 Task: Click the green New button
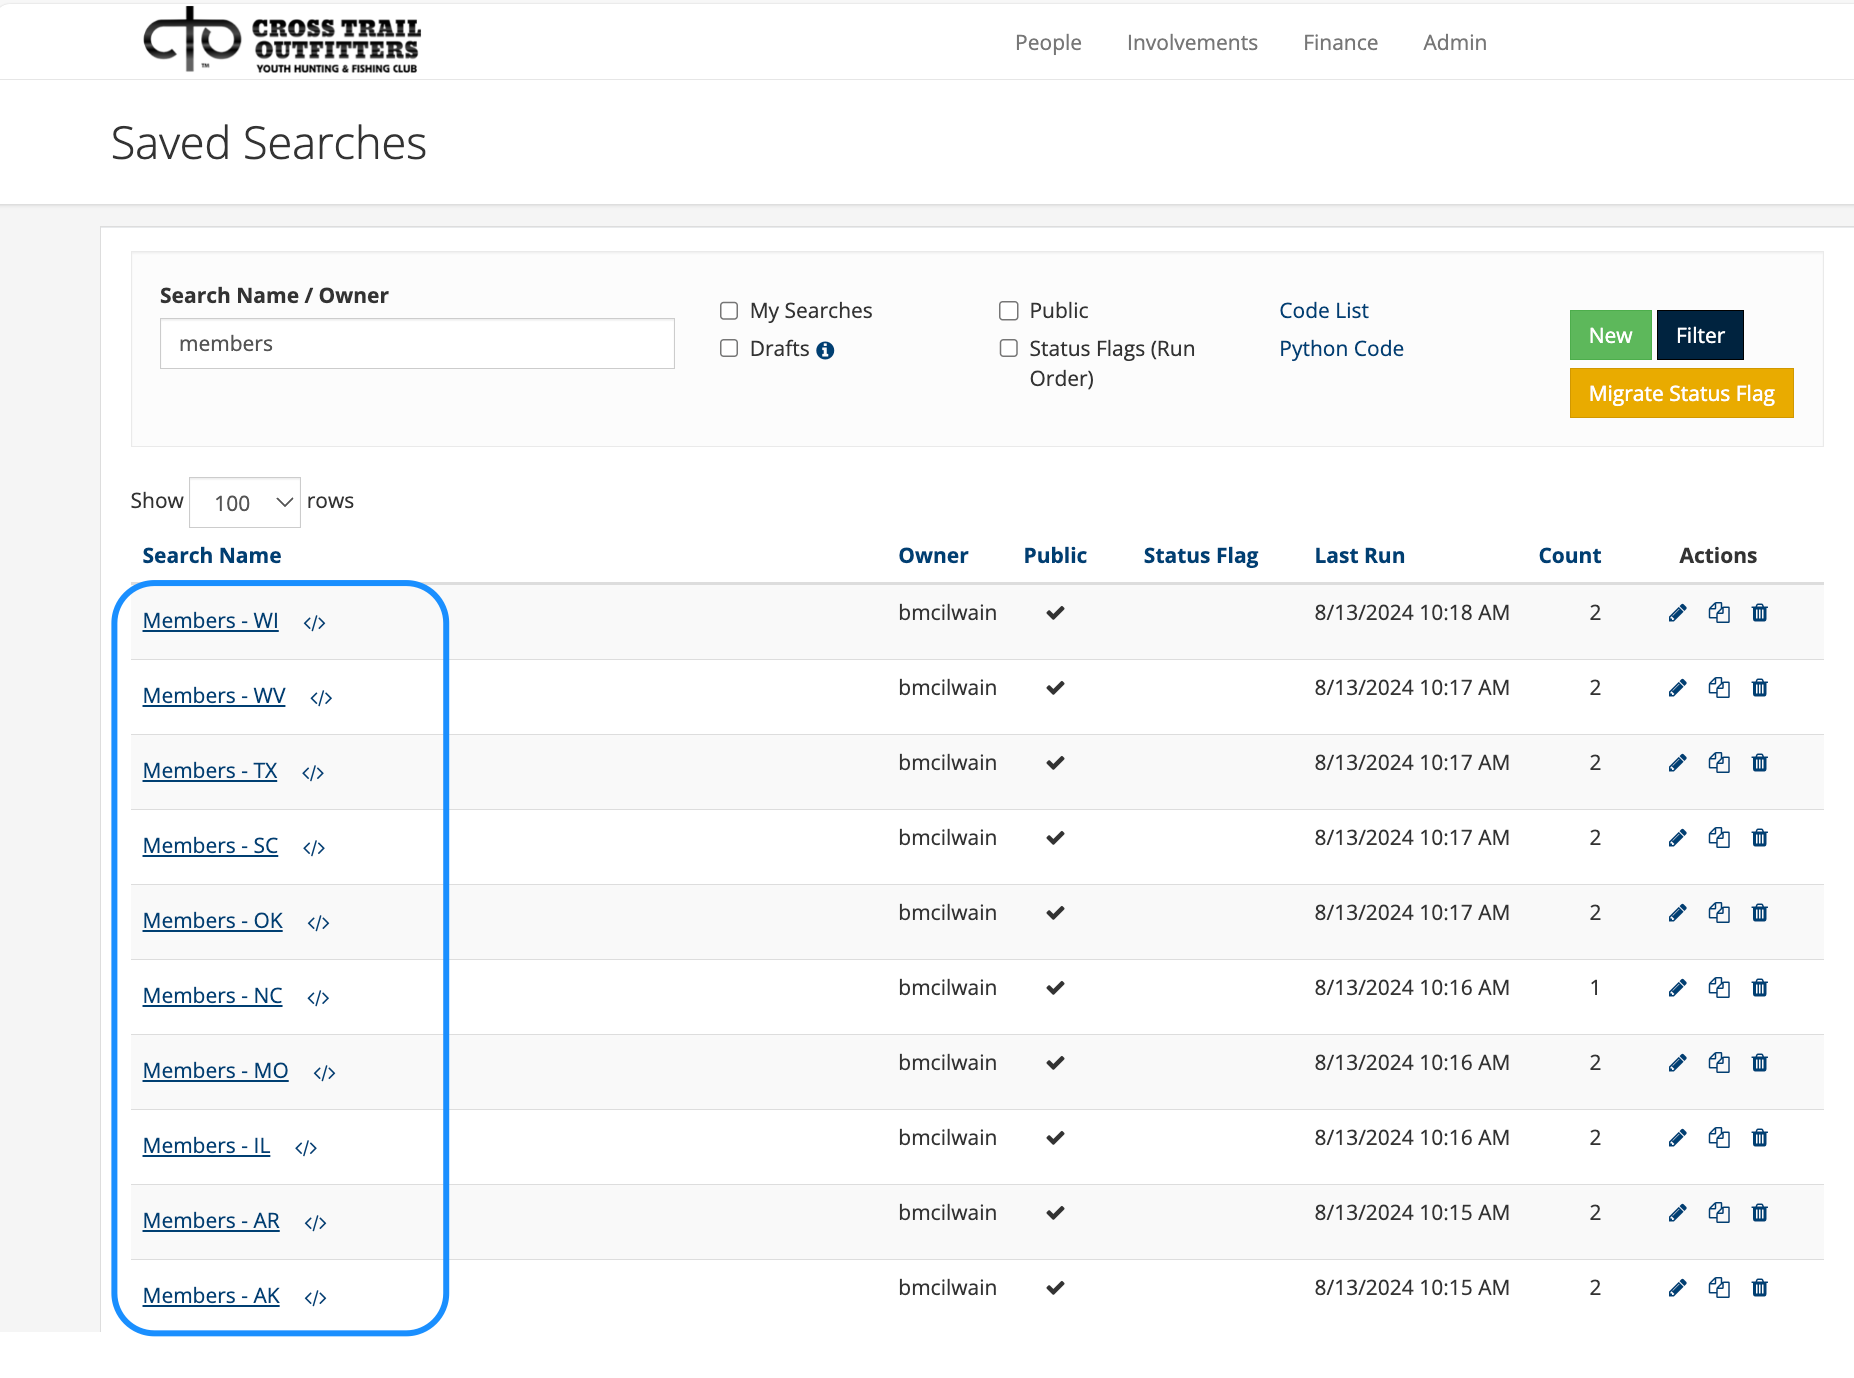point(1610,335)
